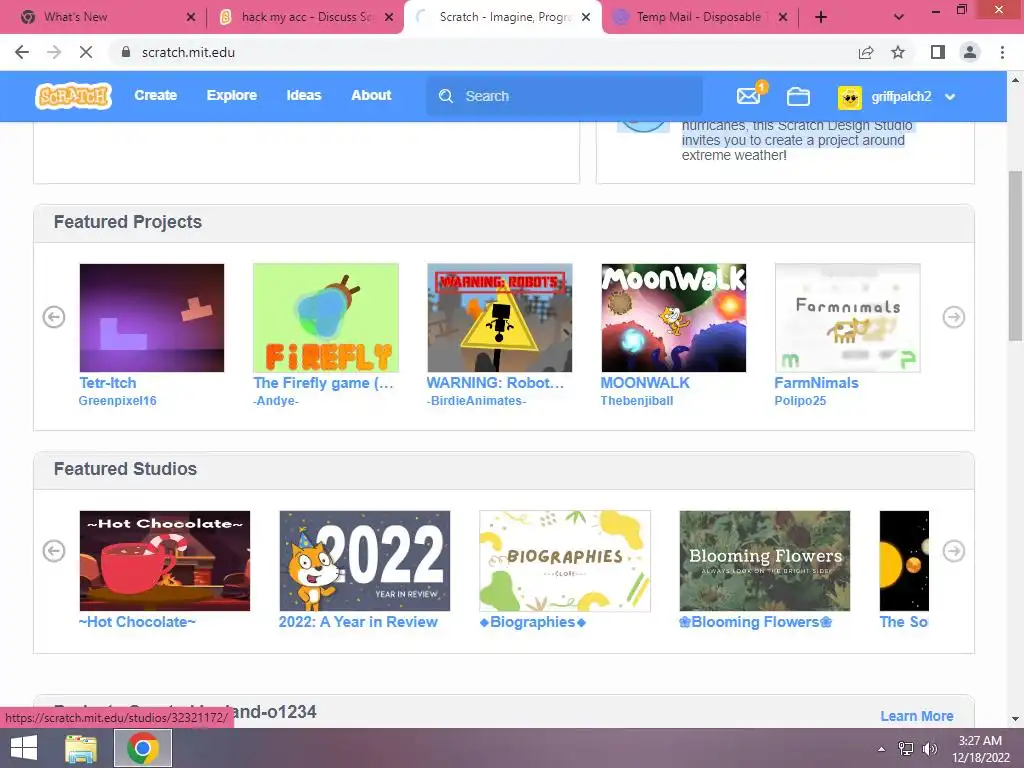Open Windows Start button
Screen dimensions: 1024x768
[x=24, y=748]
